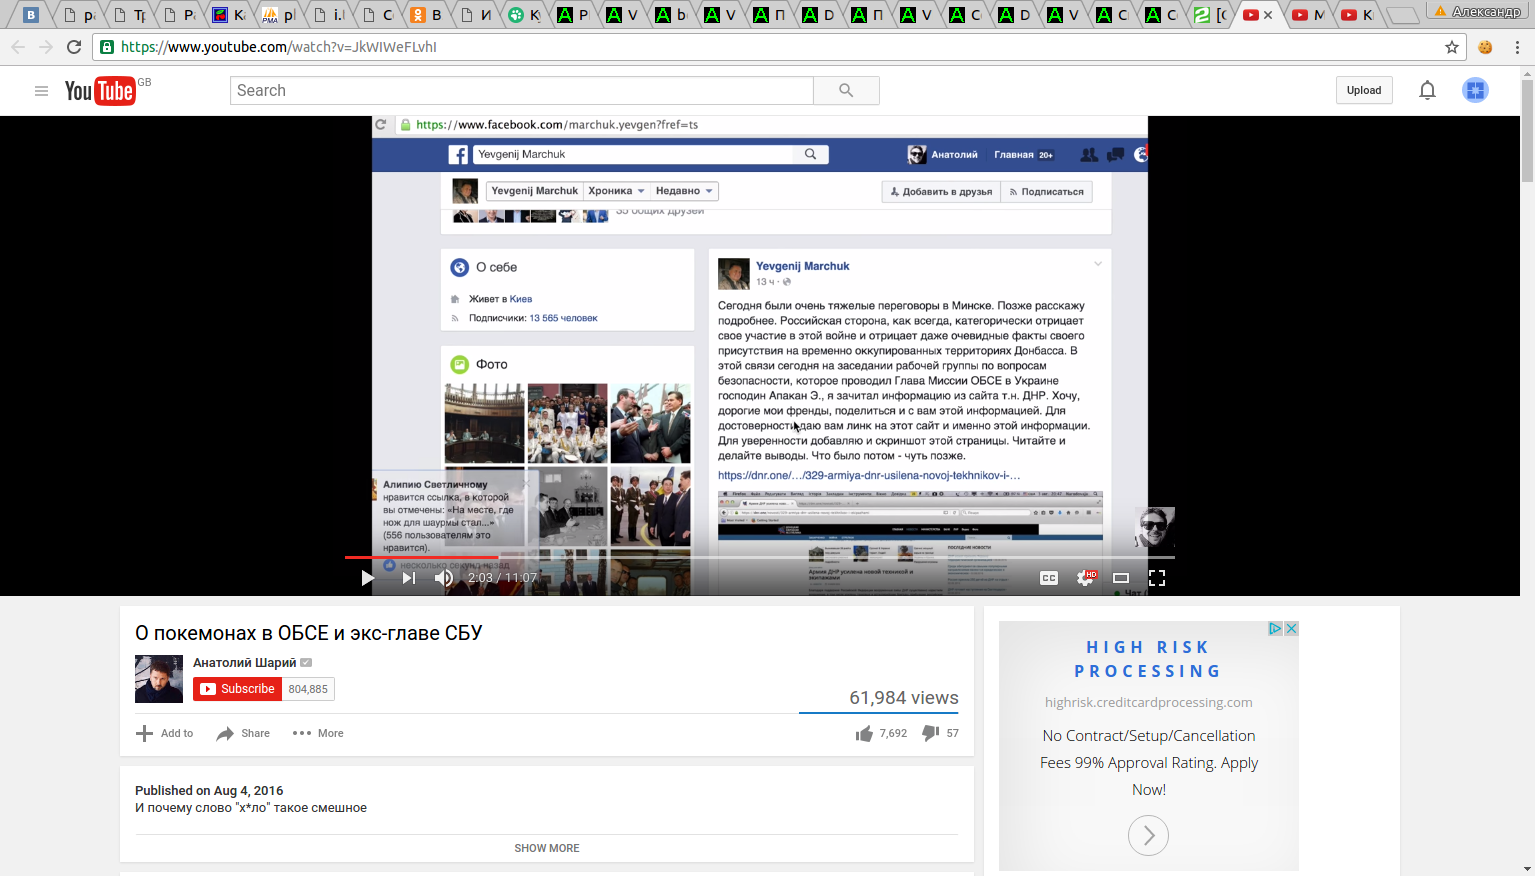This screenshot has width=1535, height=876.
Task: Click the HIGH RISK PROCESSING ad title
Action: [x=1148, y=659]
